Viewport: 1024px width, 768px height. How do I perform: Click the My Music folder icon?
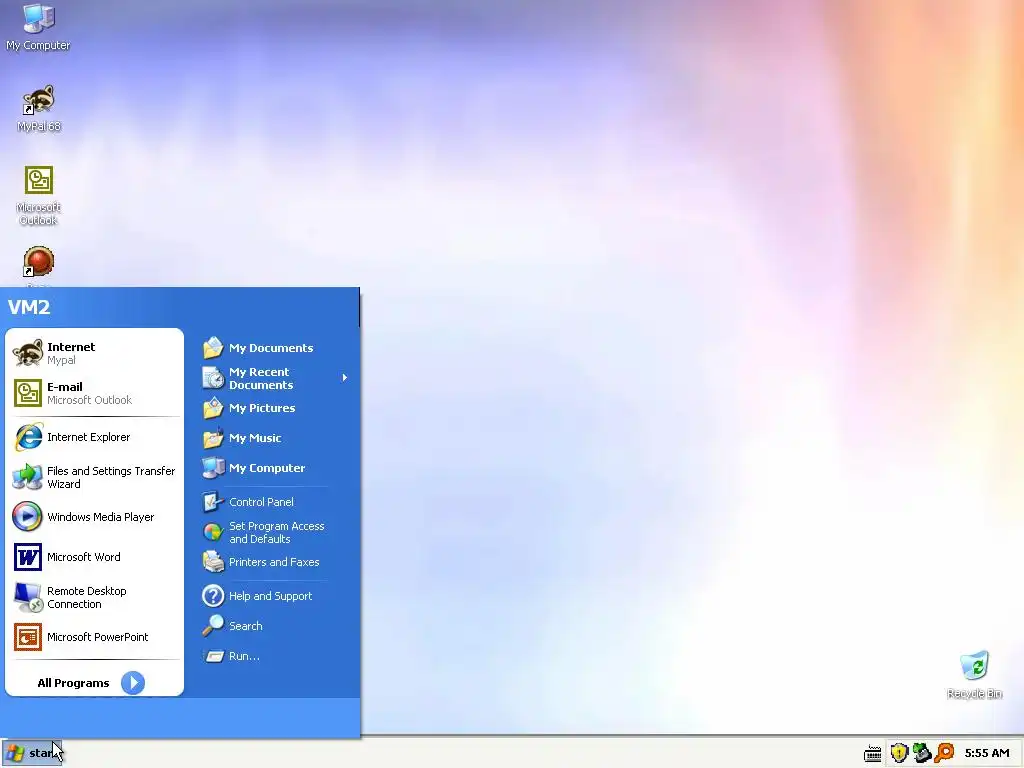tap(213, 438)
